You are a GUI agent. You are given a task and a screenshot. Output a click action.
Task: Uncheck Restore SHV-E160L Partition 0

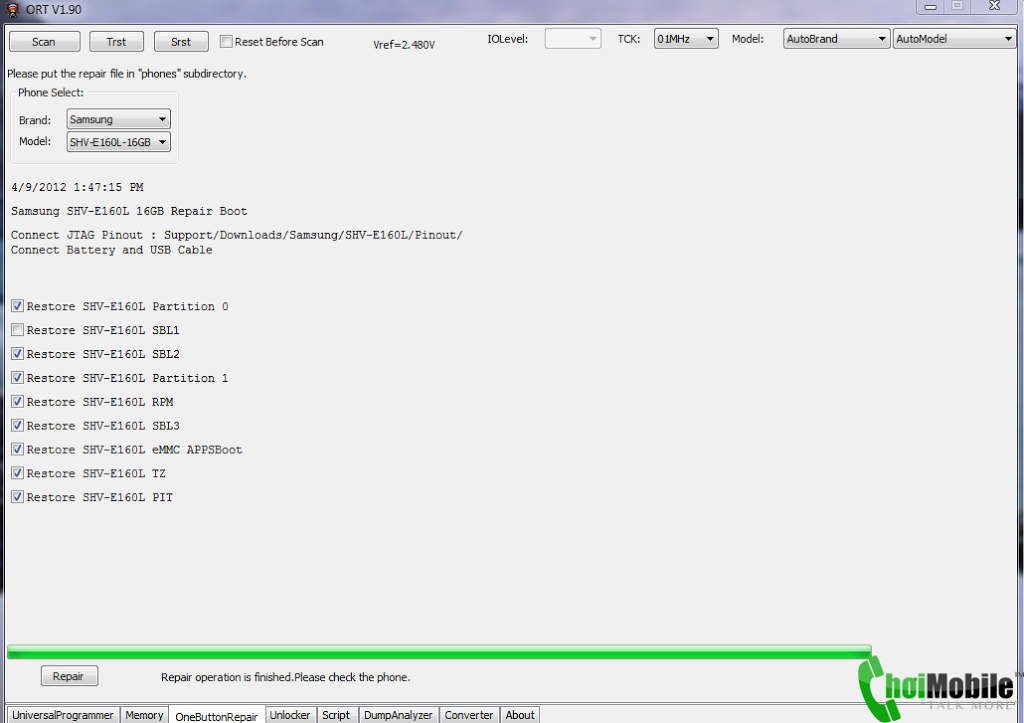pyautogui.click(x=18, y=306)
